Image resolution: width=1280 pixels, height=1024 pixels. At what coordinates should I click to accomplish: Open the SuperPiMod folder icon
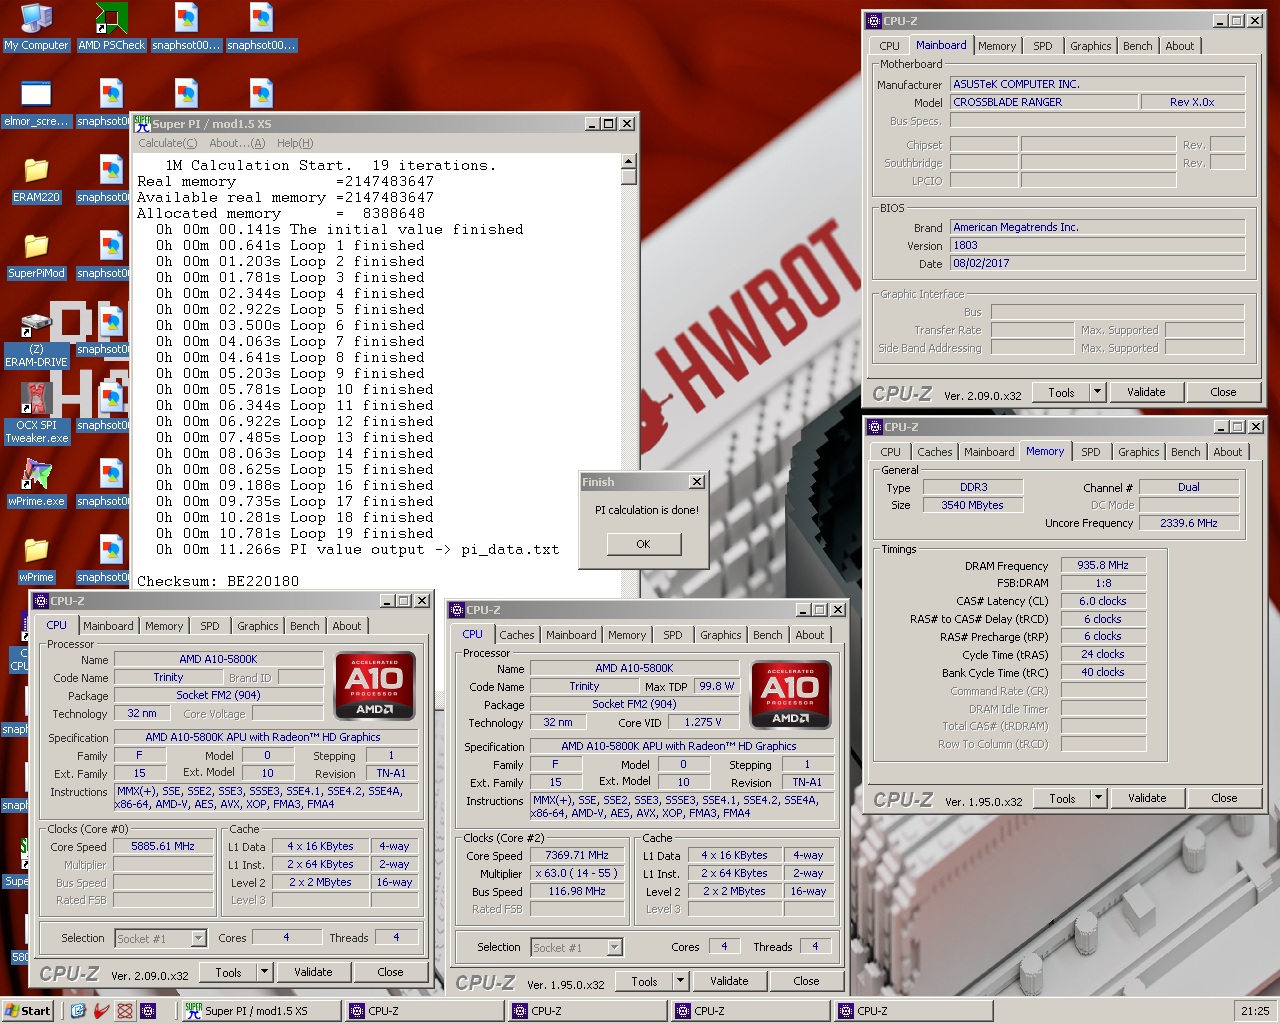[36, 255]
